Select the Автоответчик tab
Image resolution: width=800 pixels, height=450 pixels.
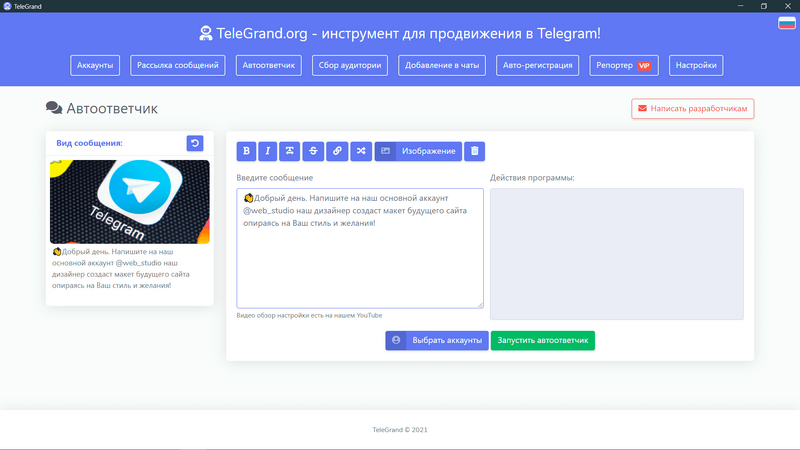tap(268, 65)
